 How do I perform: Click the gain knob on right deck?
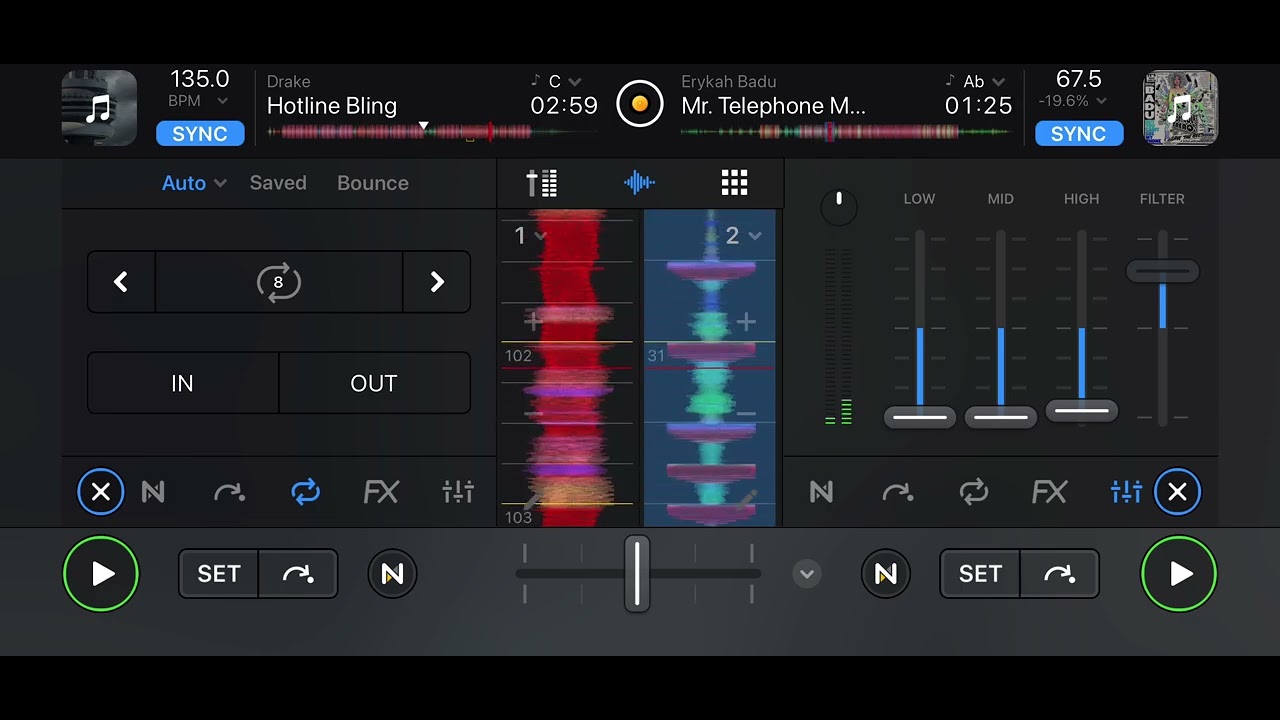(x=839, y=207)
